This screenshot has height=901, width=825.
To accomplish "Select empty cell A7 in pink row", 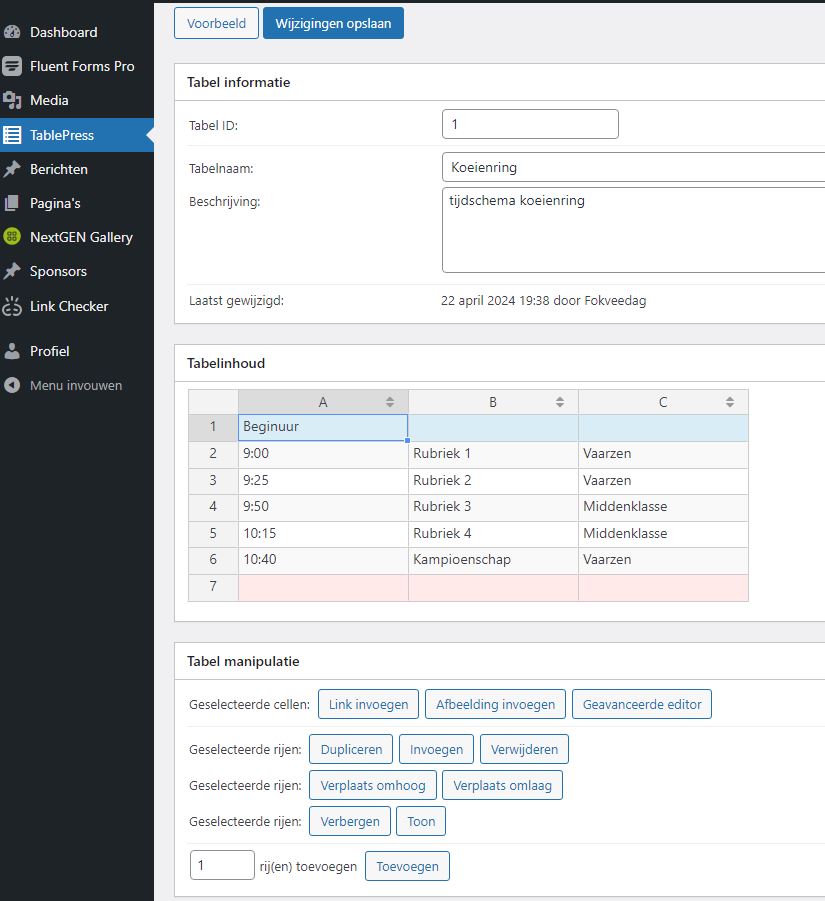I will pyautogui.click(x=323, y=587).
